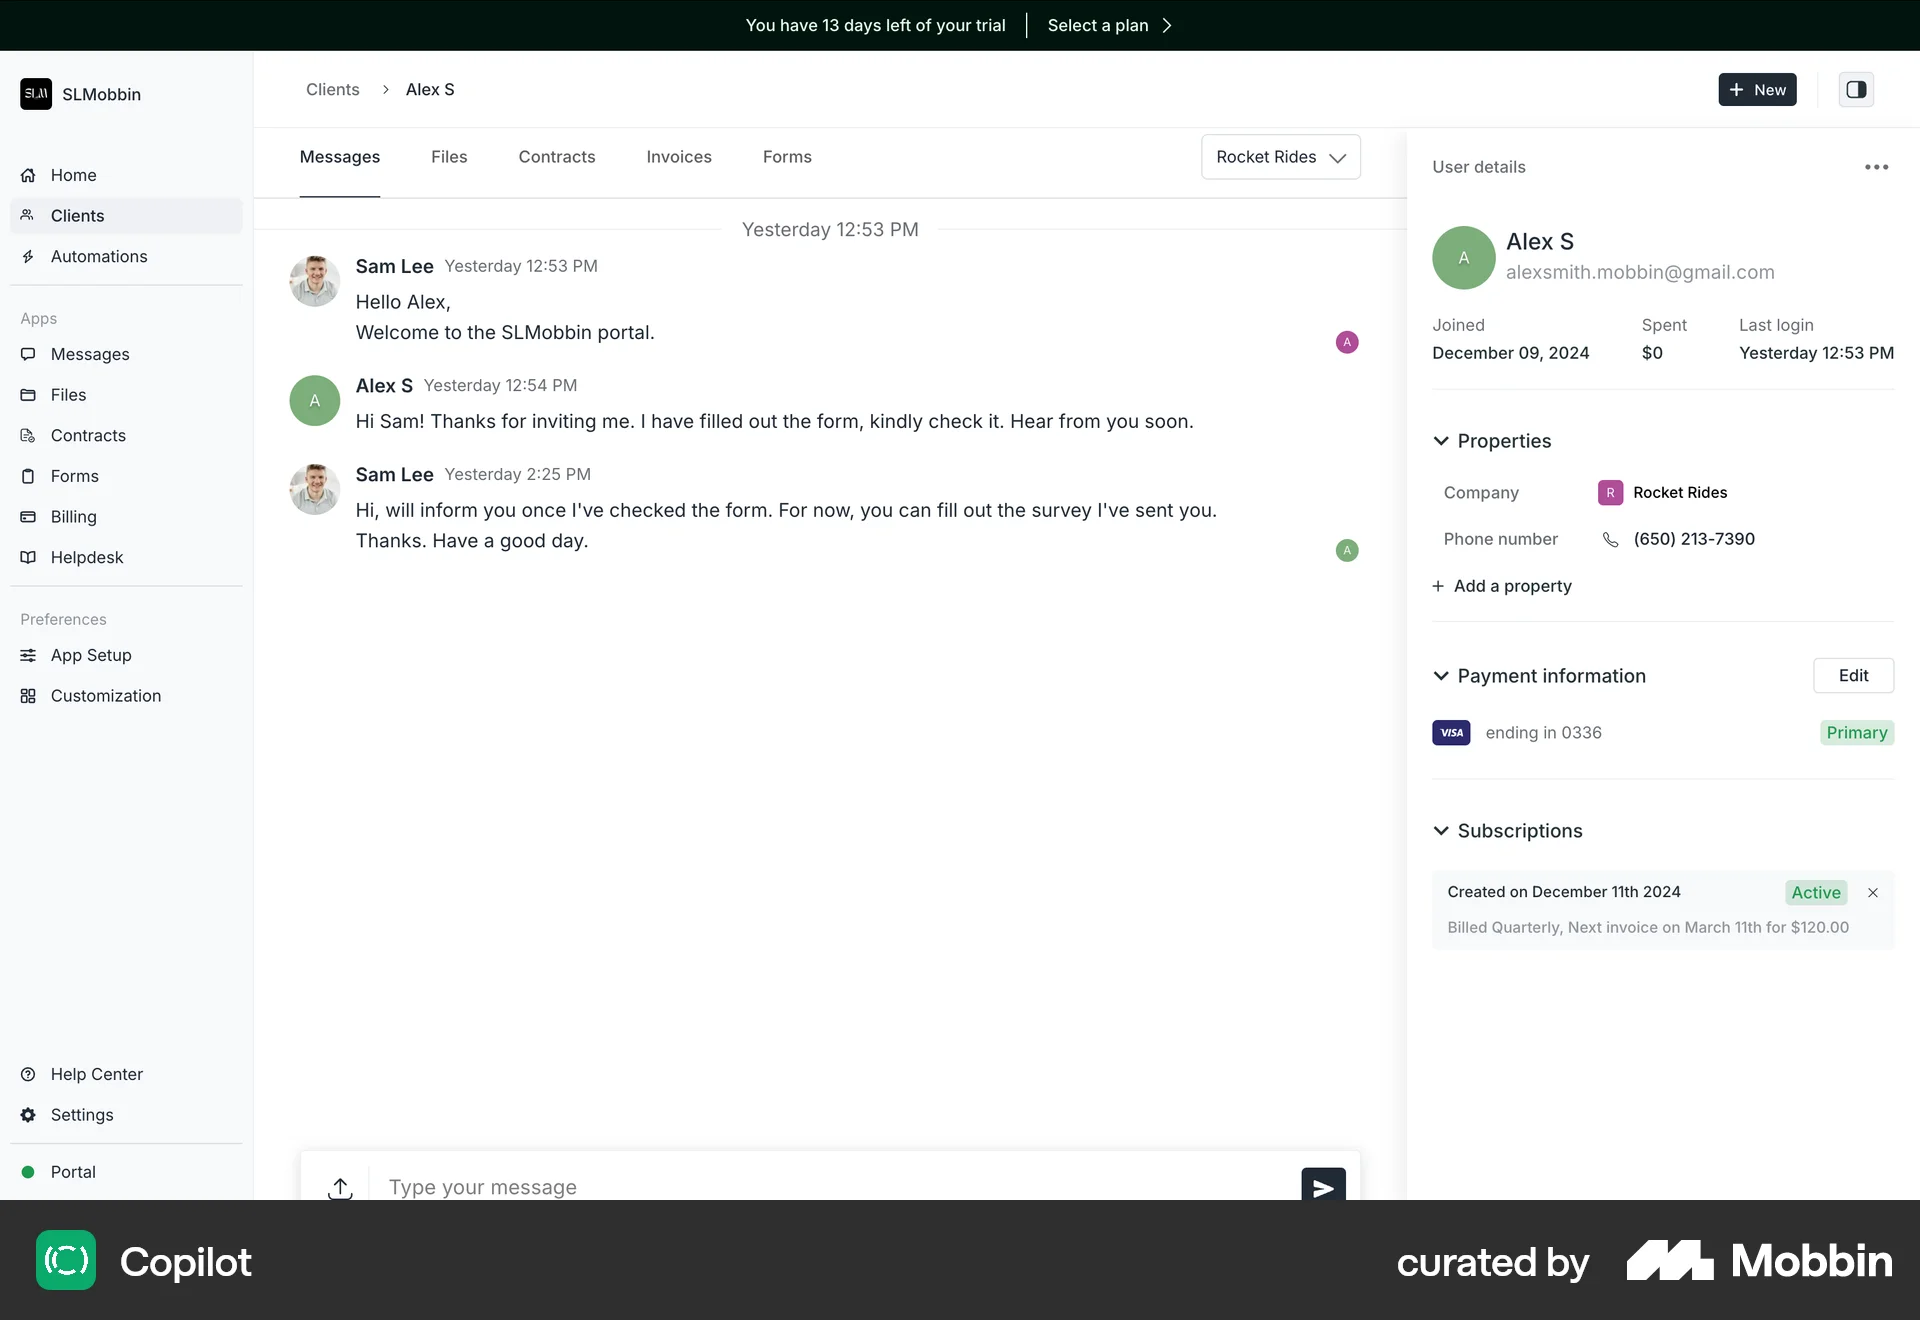This screenshot has height=1320, width=1920.
Task: Open the Forms tab
Action: (x=787, y=157)
